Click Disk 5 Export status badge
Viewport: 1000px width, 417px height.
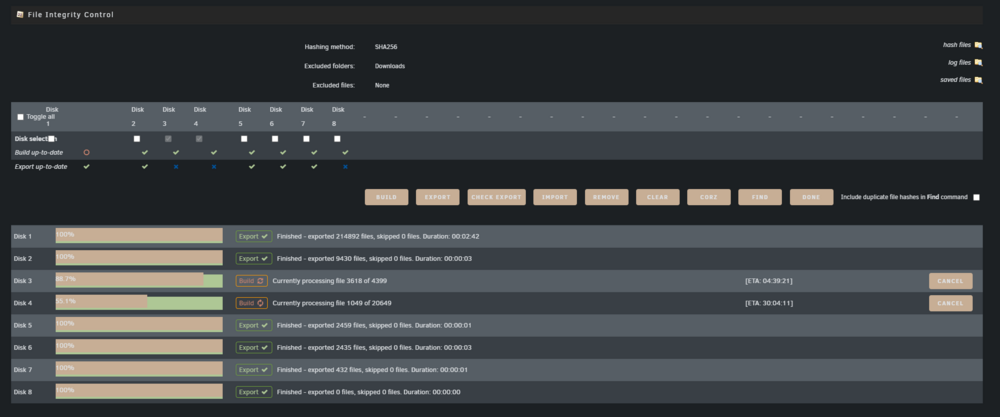click(x=254, y=325)
